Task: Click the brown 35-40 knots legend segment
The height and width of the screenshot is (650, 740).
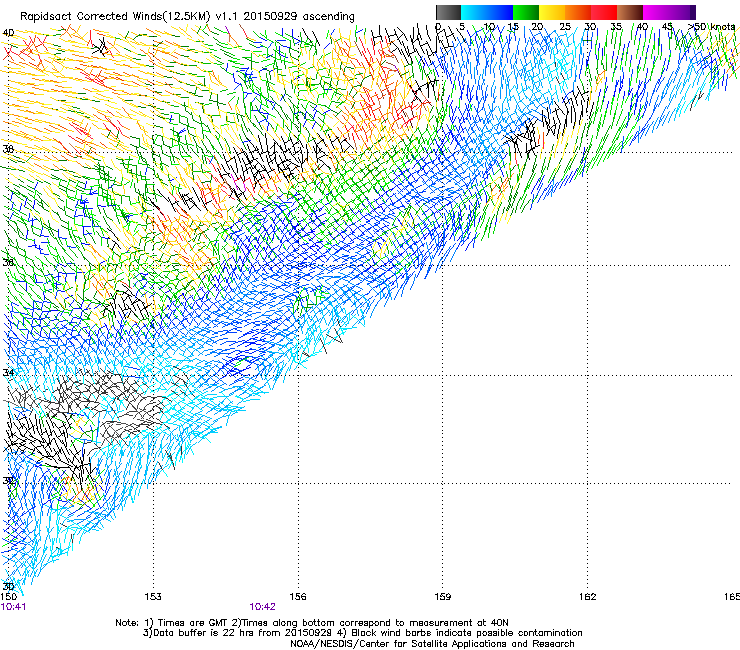Action: (630, 12)
